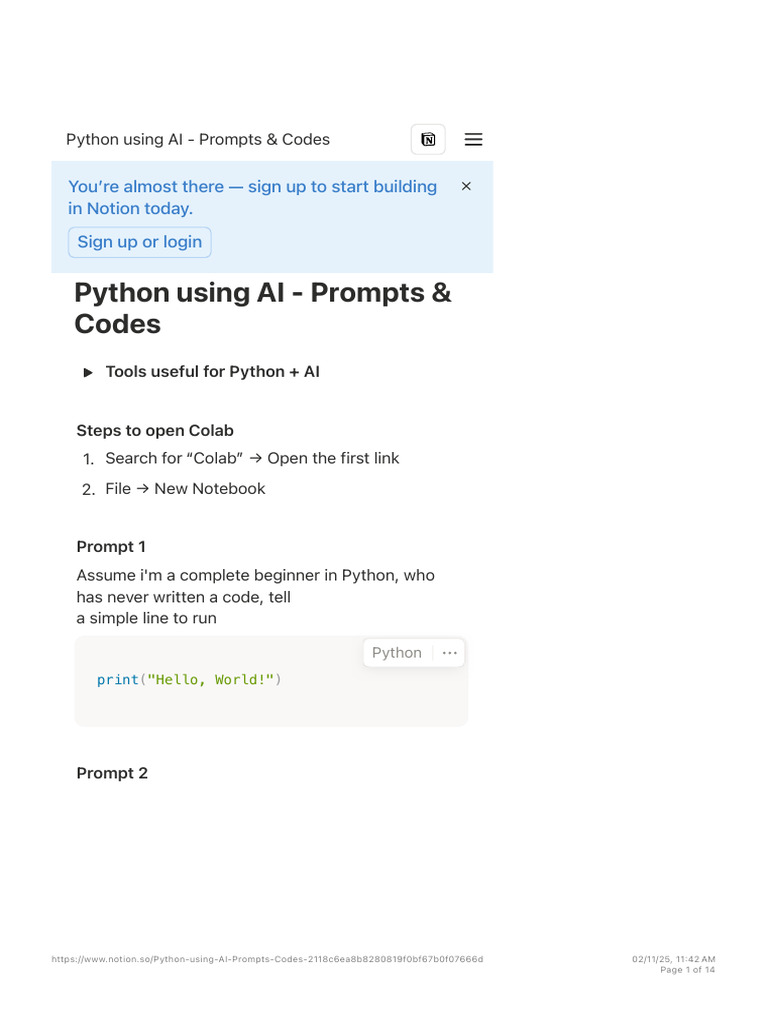This screenshot has width=768, height=1024.
Task: Click the print Hello World code line
Action: coord(189,680)
